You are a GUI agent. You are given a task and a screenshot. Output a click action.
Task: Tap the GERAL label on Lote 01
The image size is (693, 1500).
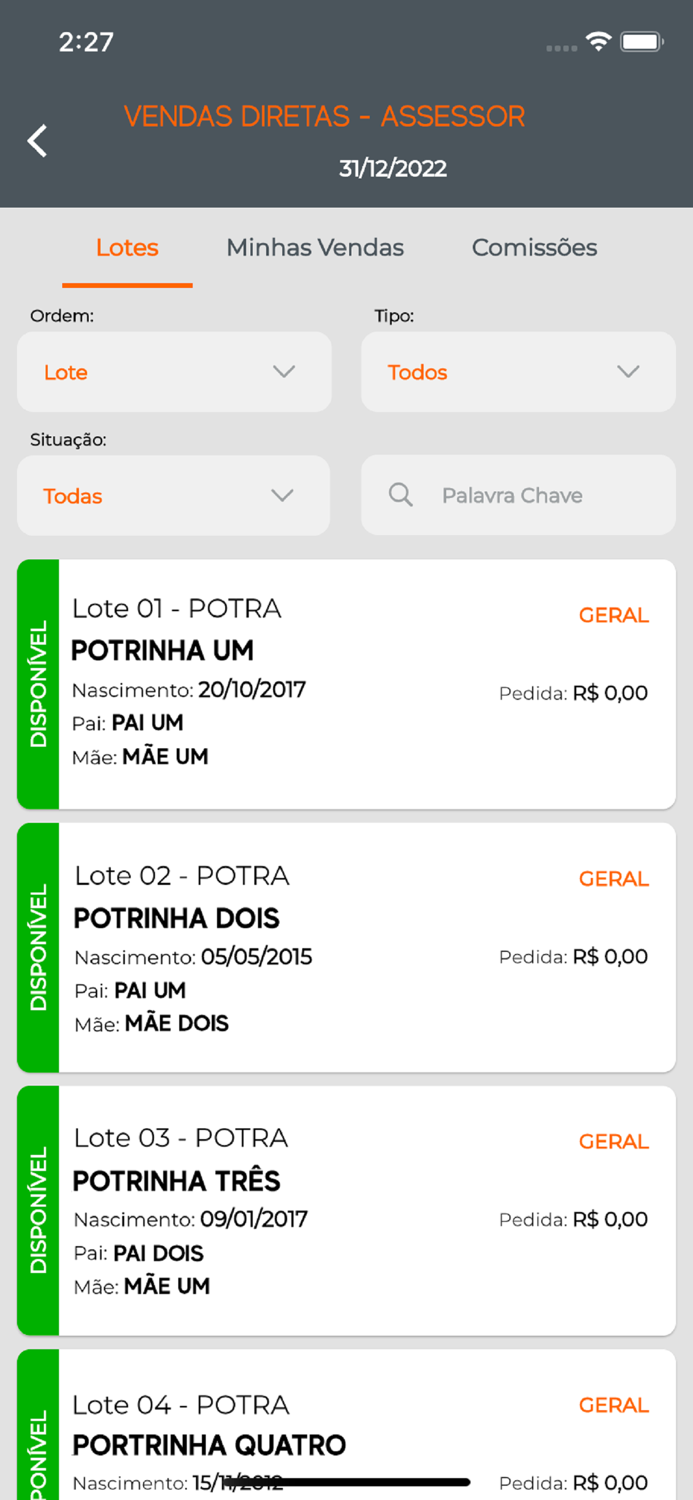pos(613,615)
